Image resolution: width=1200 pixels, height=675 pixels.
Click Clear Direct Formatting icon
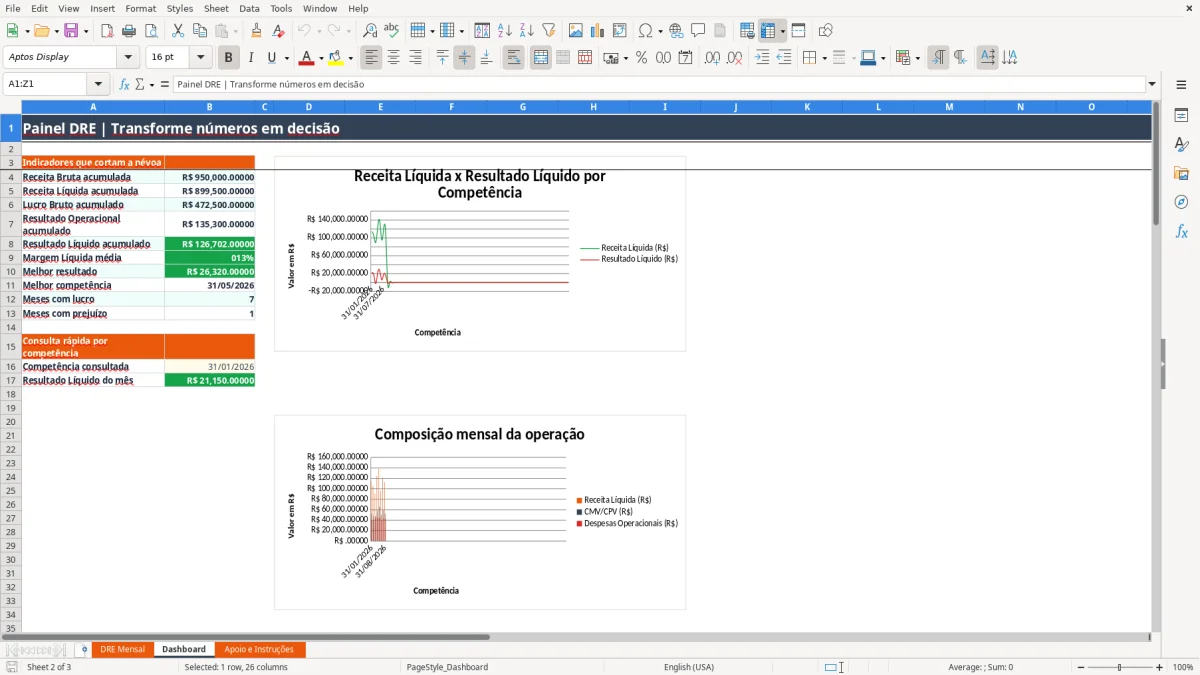[278, 31]
